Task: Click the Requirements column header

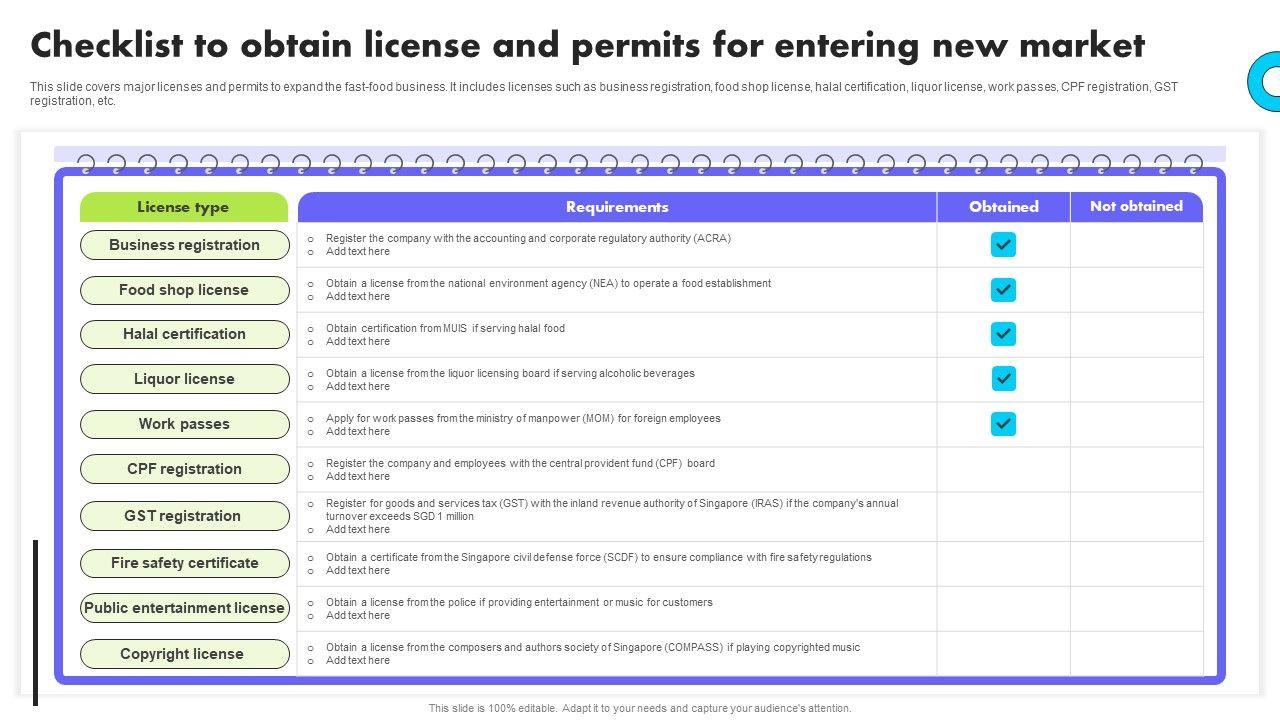Action: [617, 207]
